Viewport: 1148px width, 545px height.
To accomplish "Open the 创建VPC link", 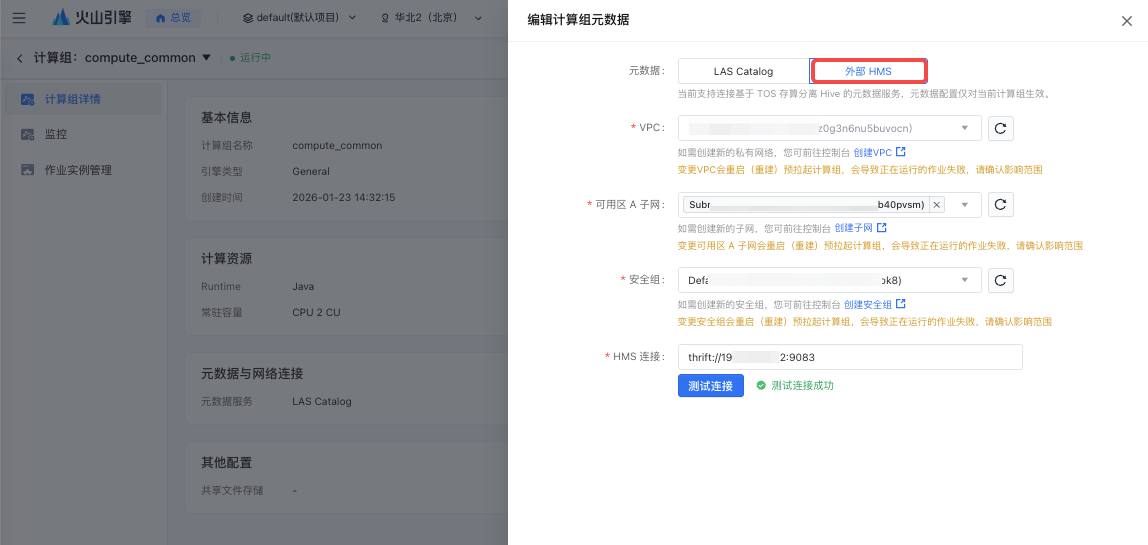I will coord(879,152).
